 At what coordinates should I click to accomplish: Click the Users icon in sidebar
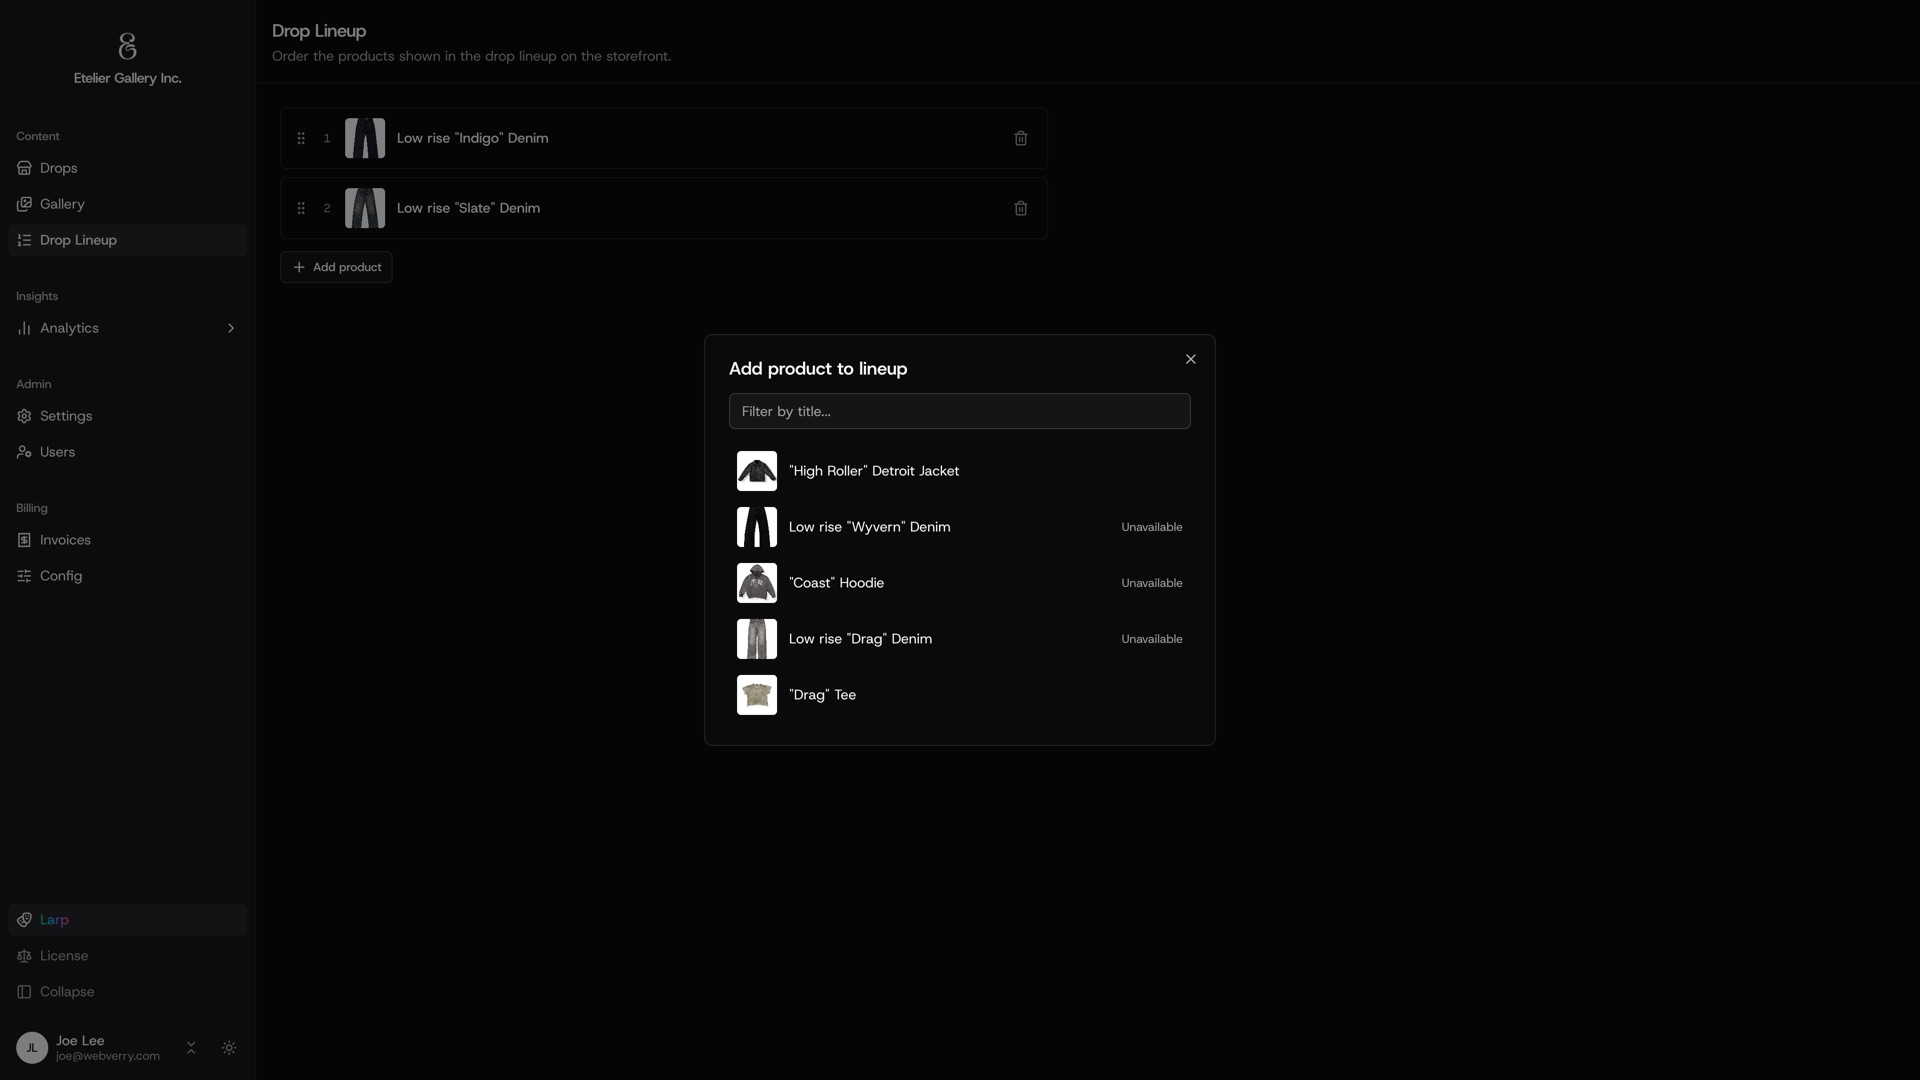pyautogui.click(x=24, y=452)
